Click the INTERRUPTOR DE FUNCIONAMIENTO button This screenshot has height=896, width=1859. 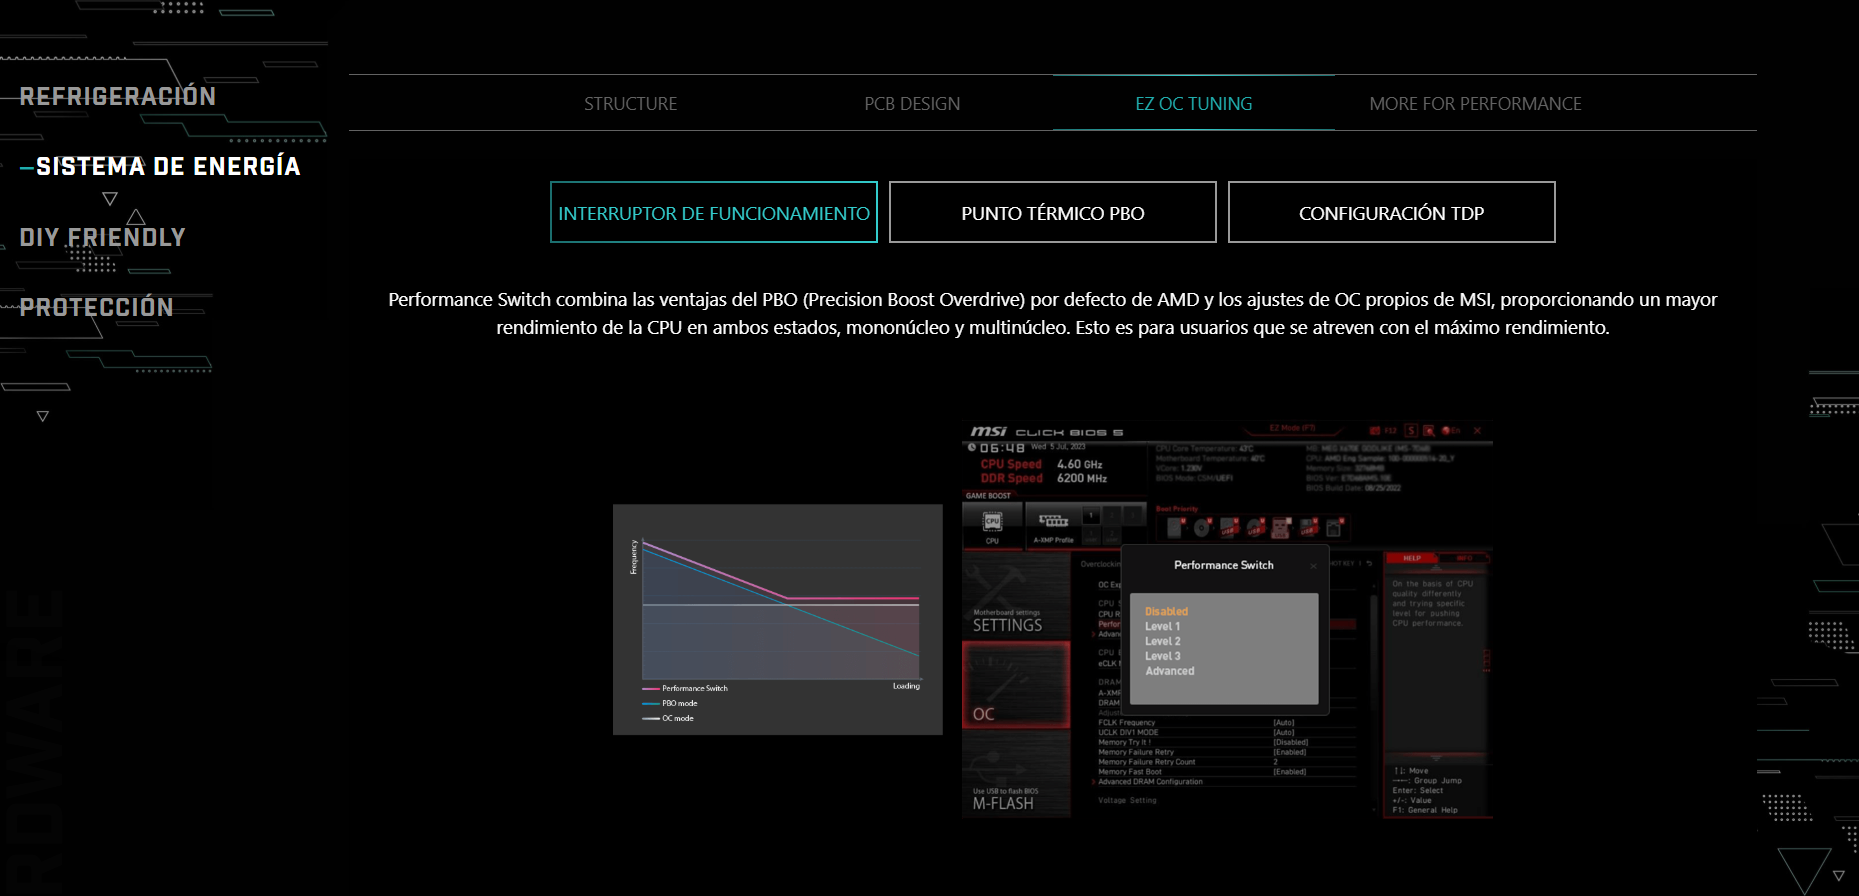714,212
